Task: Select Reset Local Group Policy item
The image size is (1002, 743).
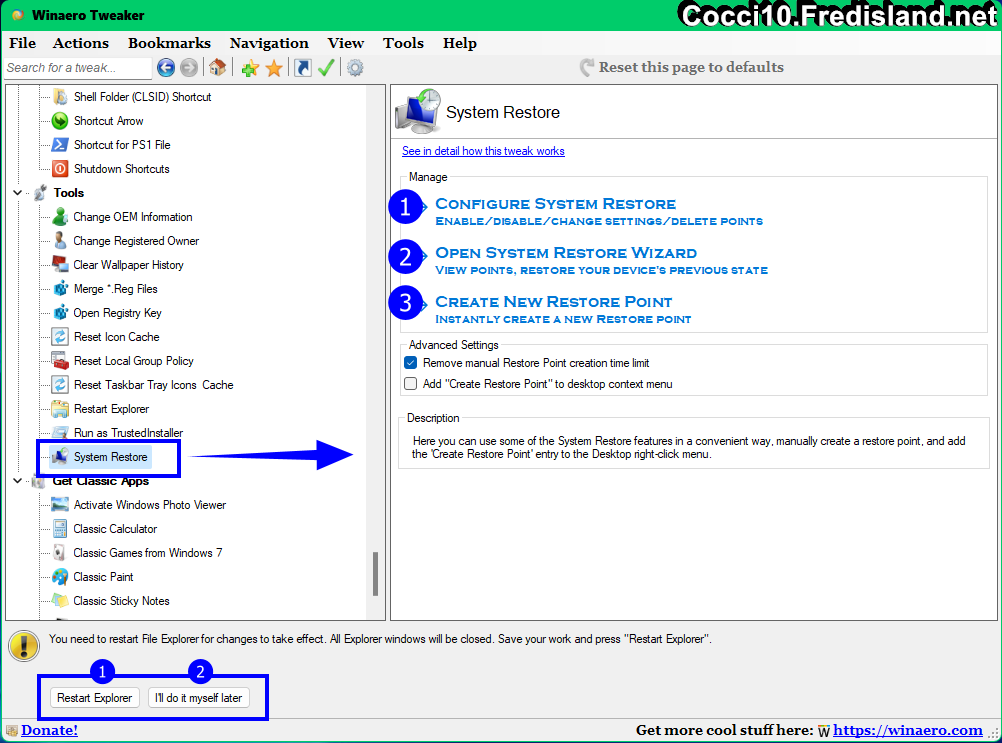Action: tap(134, 361)
